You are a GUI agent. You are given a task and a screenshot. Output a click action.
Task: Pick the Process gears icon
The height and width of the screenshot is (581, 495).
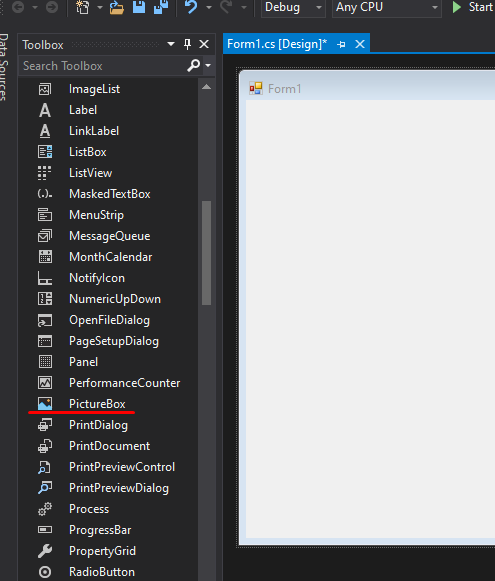click(x=45, y=509)
